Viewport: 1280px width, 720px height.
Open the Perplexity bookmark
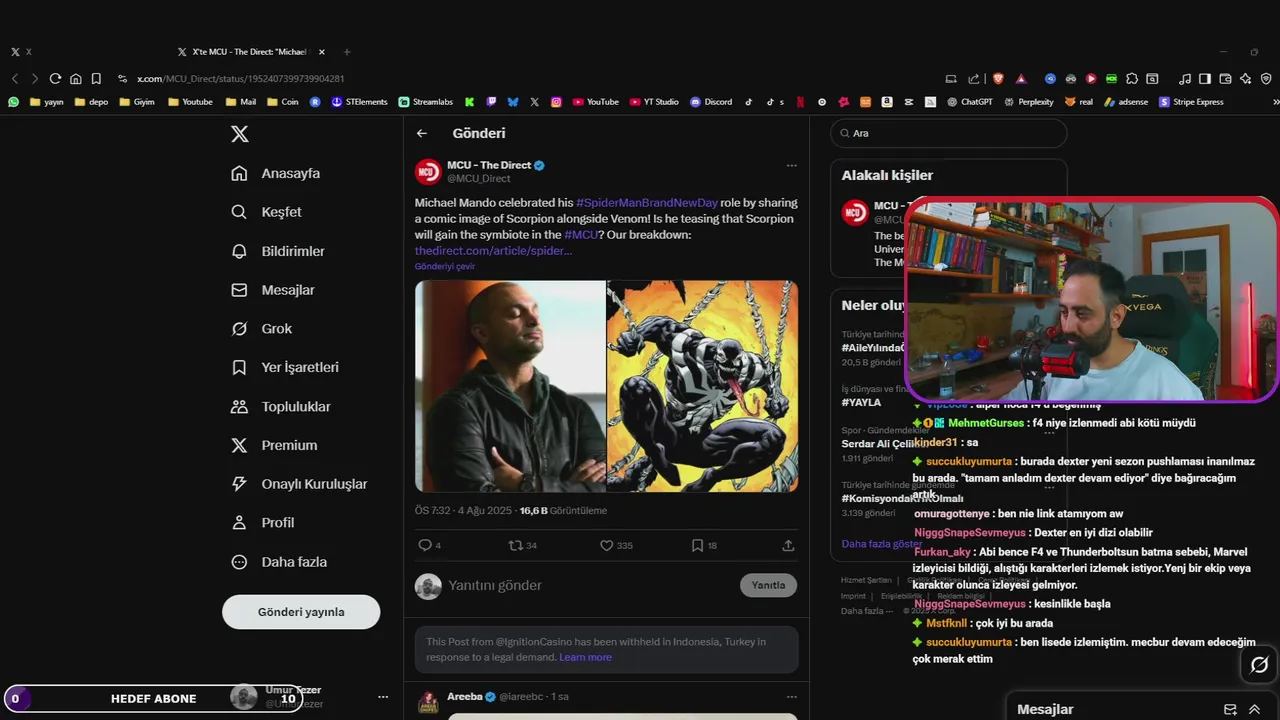pos(1028,102)
